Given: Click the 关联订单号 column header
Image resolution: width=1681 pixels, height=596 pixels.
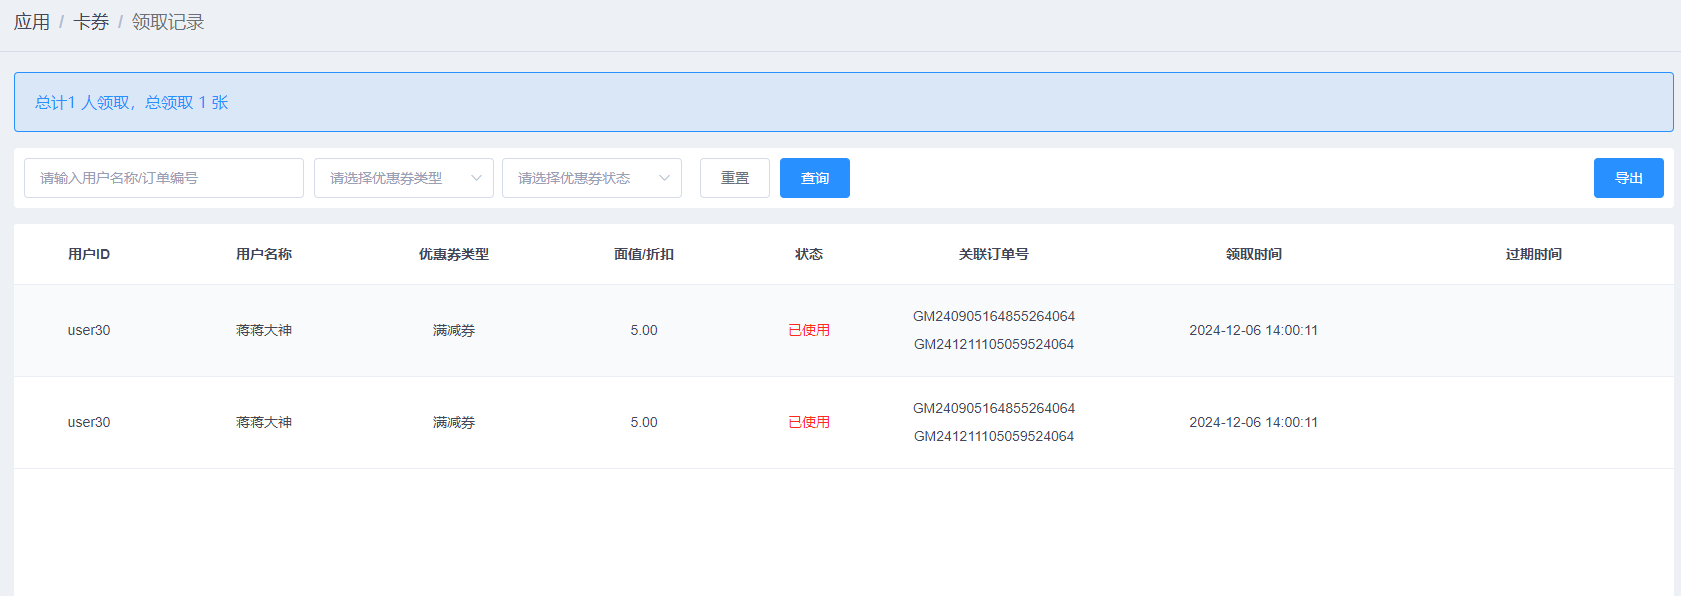Looking at the screenshot, I should pyautogui.click(x=994, y=254).
